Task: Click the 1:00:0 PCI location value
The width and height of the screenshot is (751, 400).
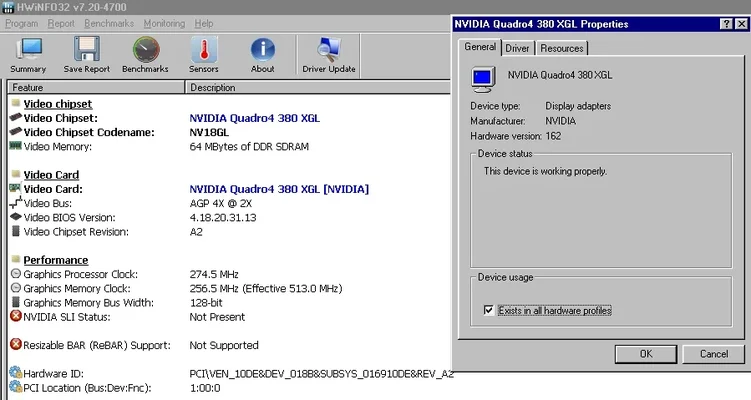Action: coord(205,388)
